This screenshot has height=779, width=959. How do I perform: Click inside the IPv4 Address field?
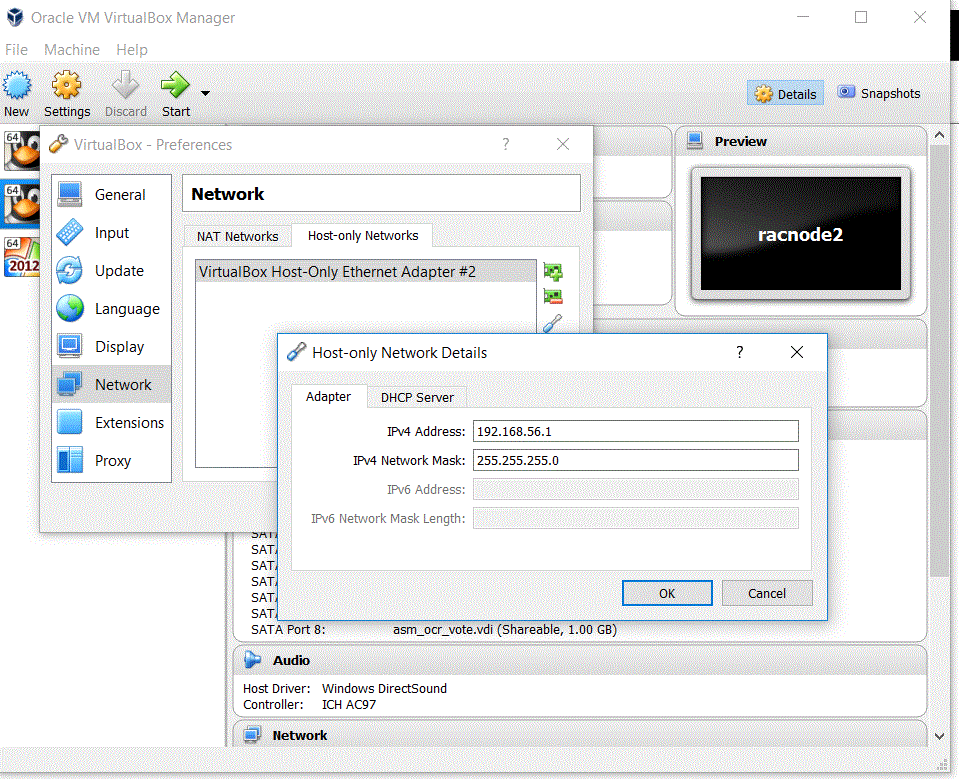coord(635,431)
